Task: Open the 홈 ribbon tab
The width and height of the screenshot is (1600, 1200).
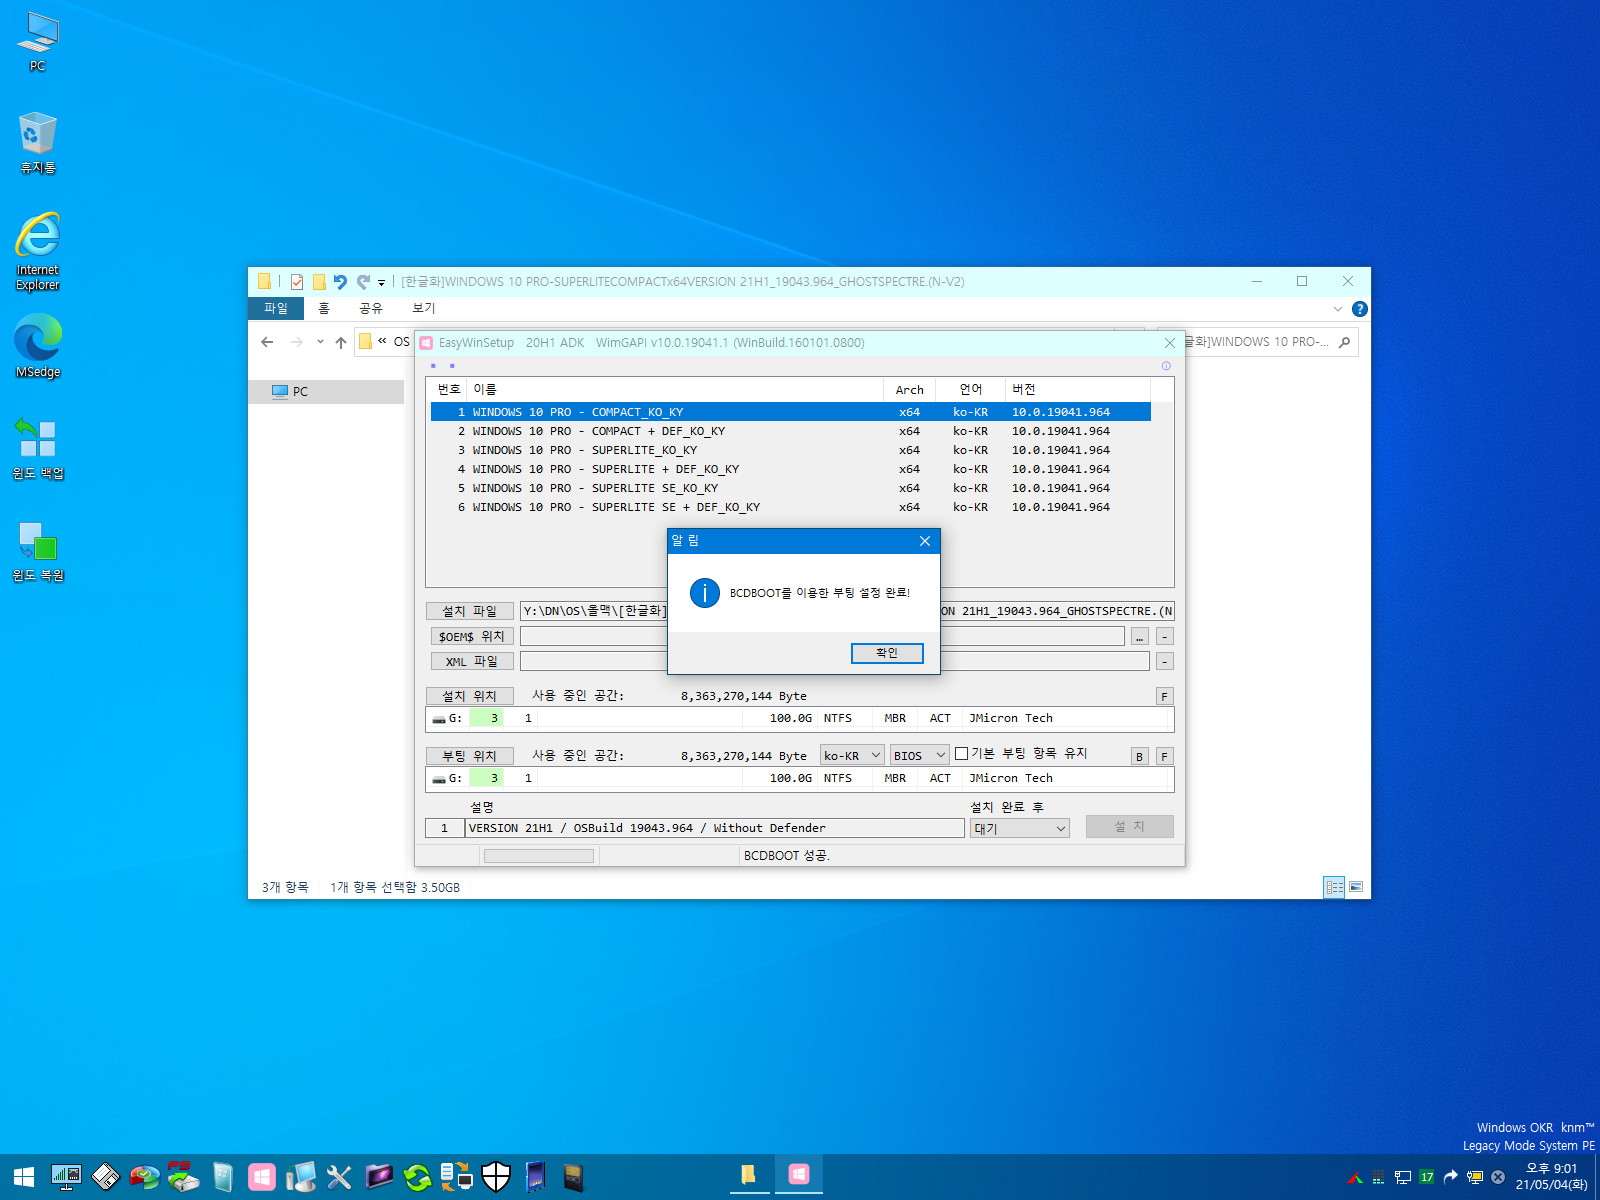Action: tap(324, 308)
